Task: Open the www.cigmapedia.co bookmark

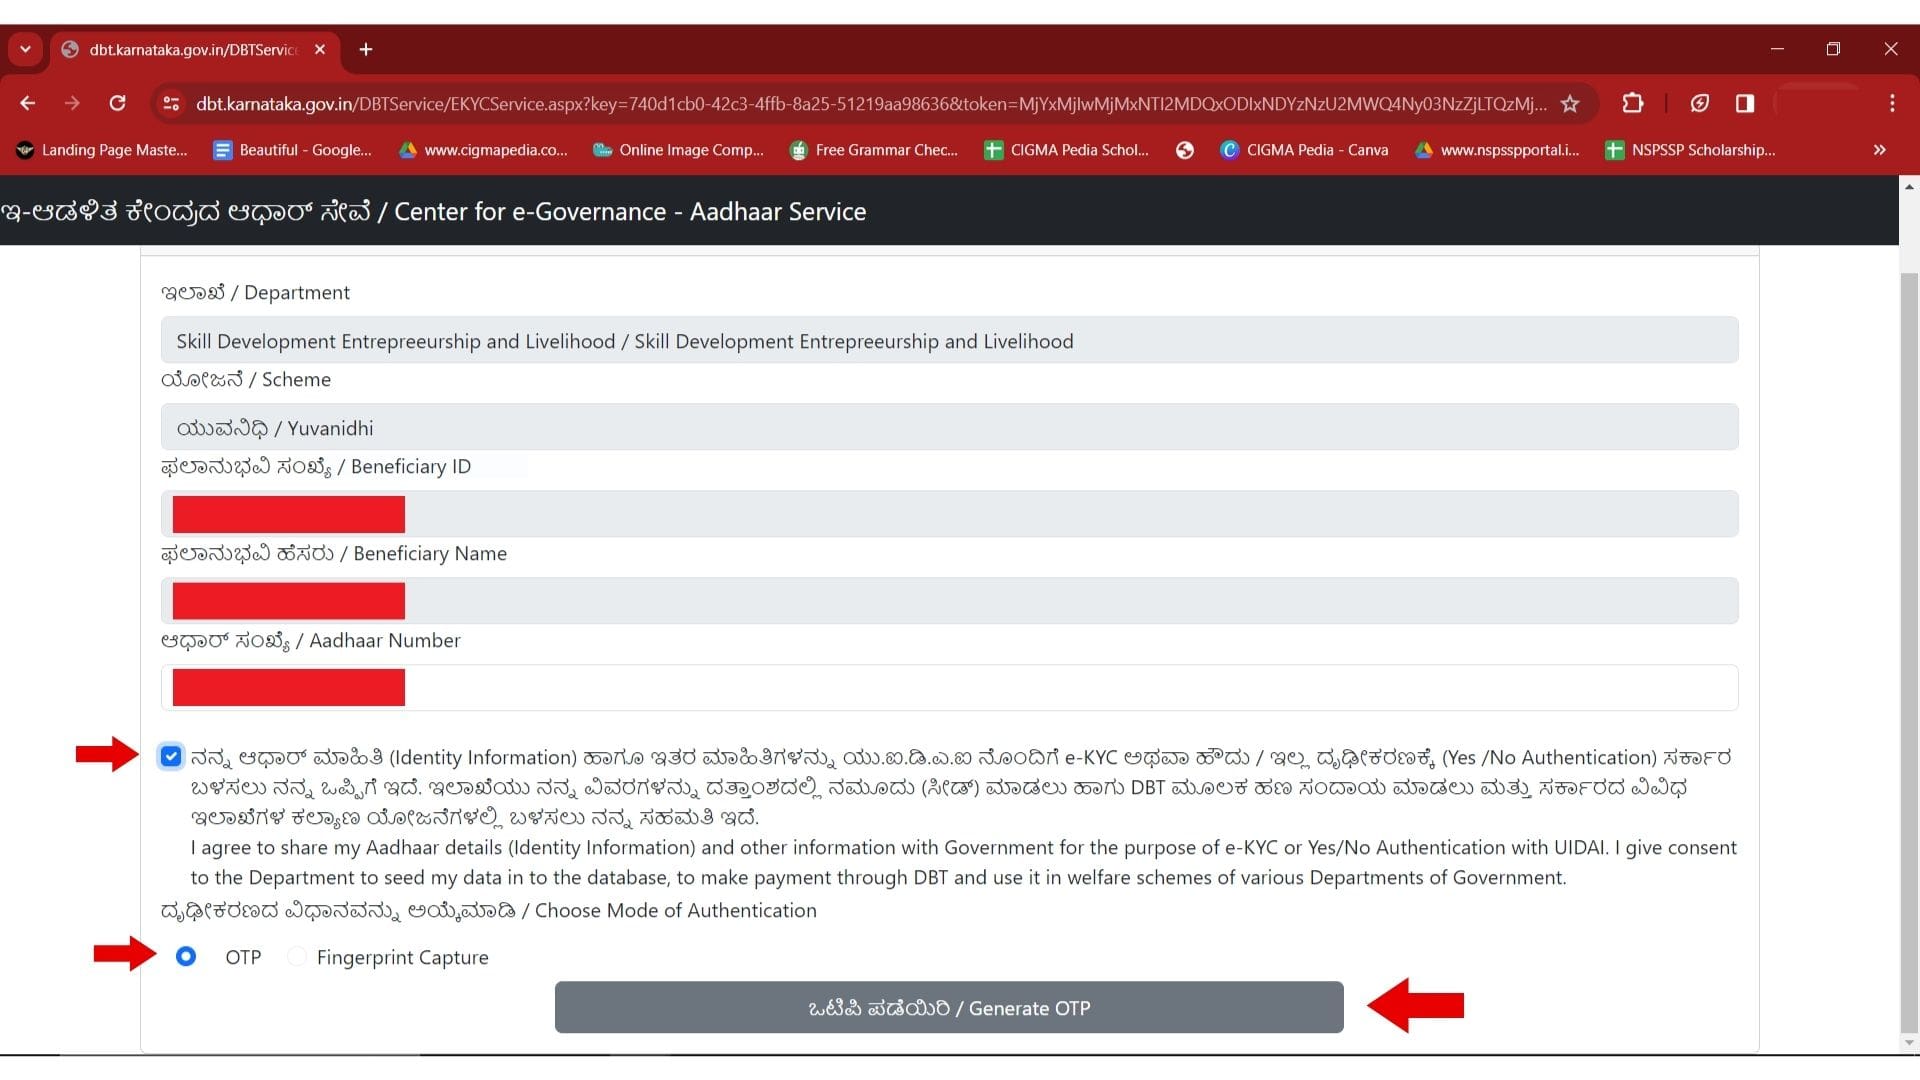Action: pyautogui.click(x=483, y=150)
